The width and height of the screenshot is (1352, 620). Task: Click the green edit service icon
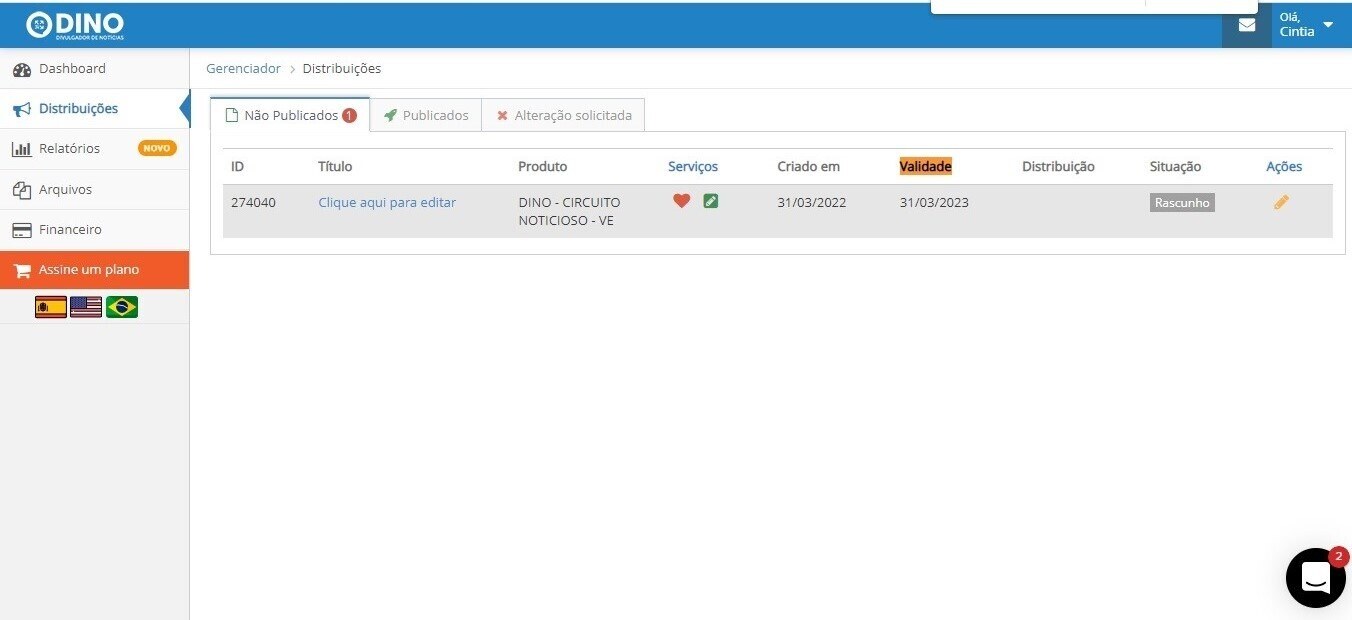click(x=710, y=201)
